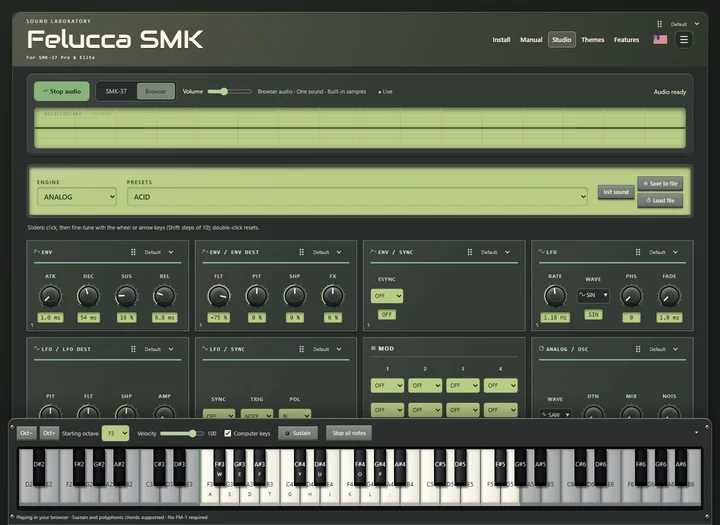
Task: Open the Starting octave dropdown showing F3
Action: (x=115, y=433)
